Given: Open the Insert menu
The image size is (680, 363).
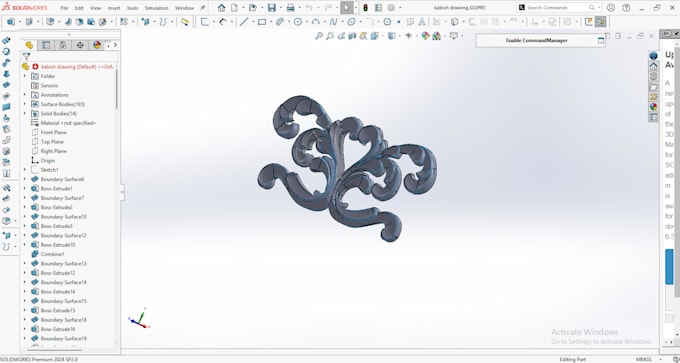Looking at the screenshot, I should [114, 8].
